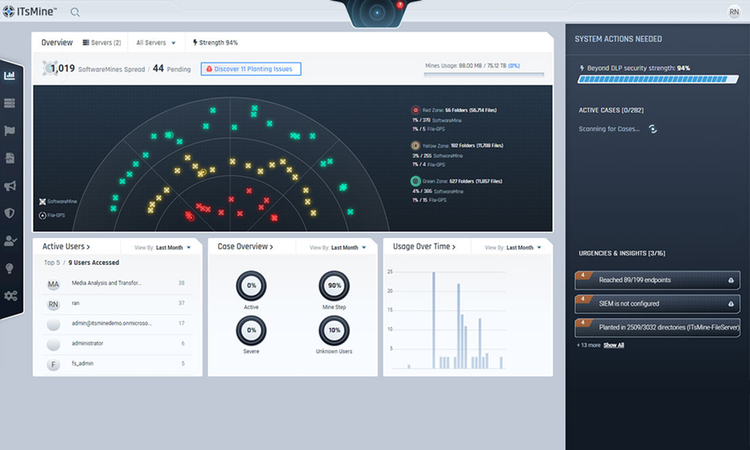Click the Severe 0% gauge
The image size is (750, 450).
251,330
